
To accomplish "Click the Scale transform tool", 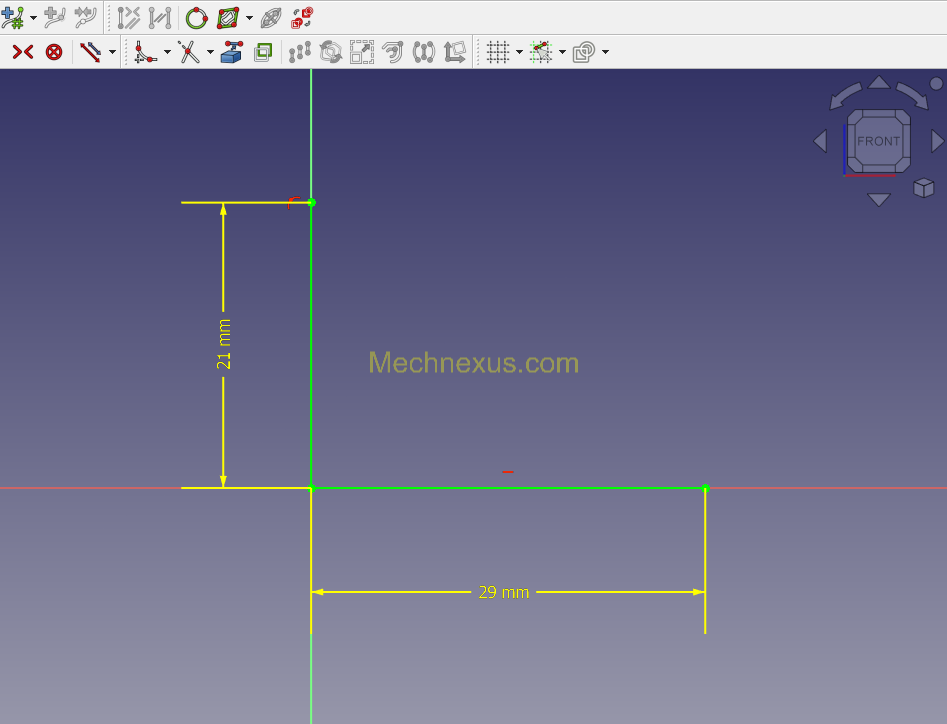I will click(x=362, y=53).
